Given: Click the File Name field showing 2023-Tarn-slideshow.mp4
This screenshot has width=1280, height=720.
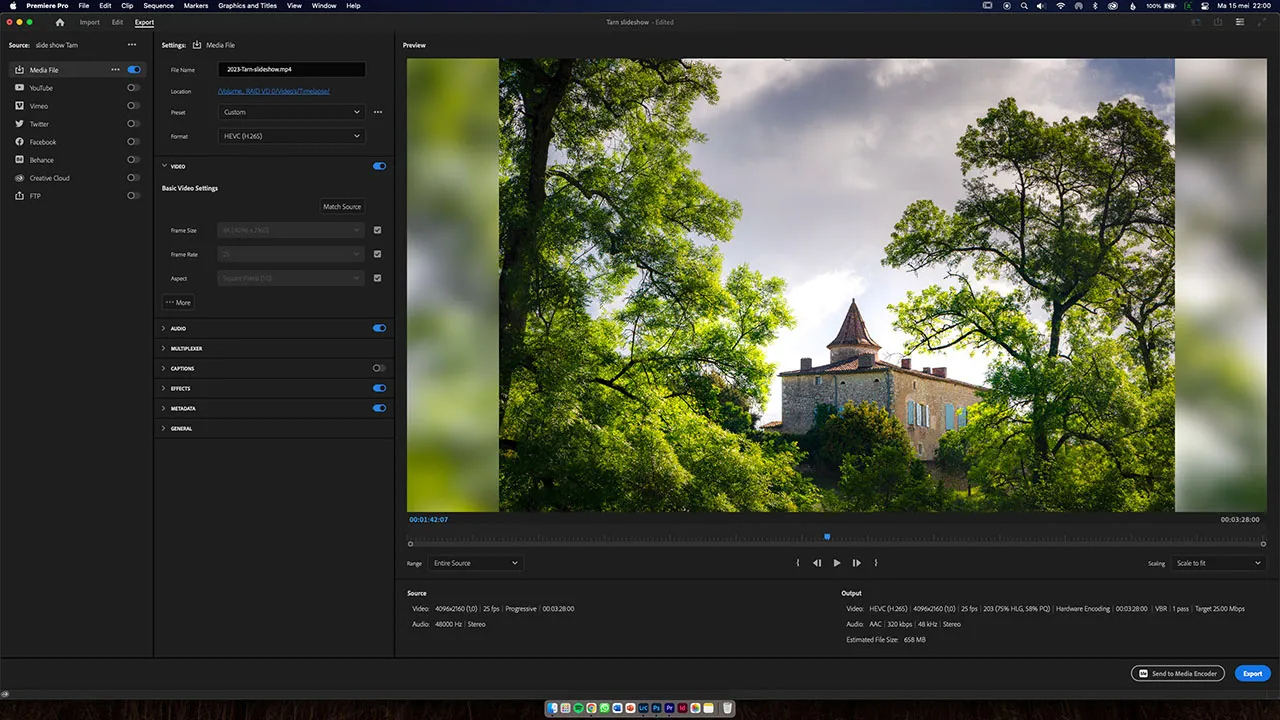Looking at the screenshot, I should point(290,69).
